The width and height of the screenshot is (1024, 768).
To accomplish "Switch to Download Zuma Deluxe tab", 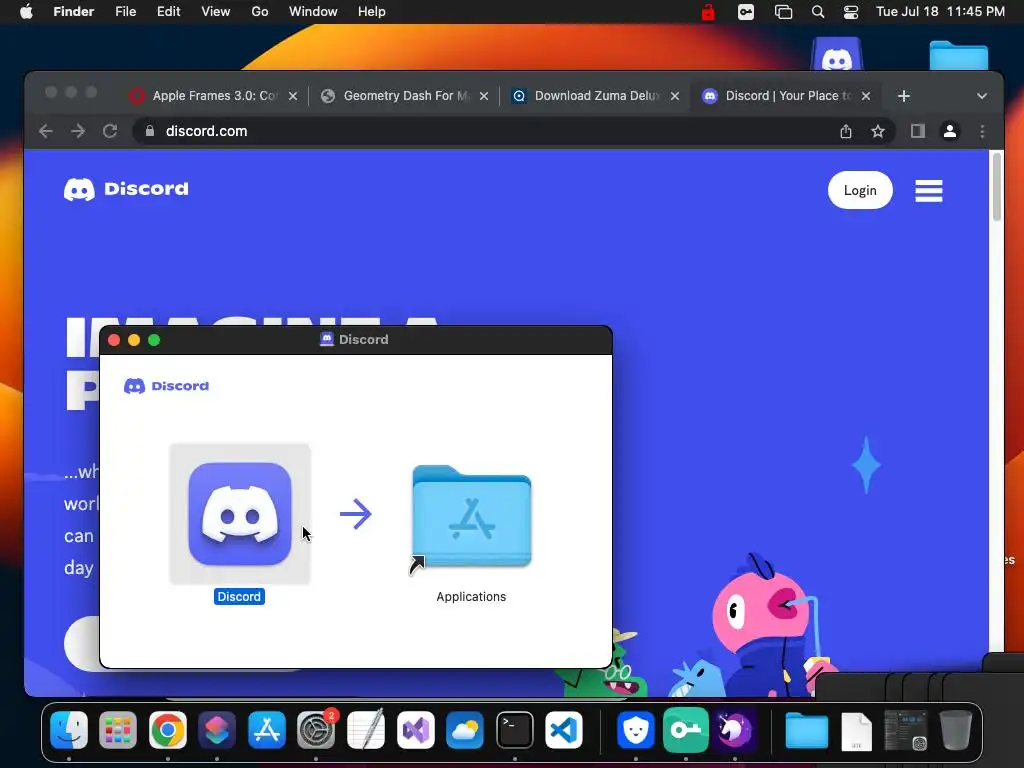I will coord(596,96).
